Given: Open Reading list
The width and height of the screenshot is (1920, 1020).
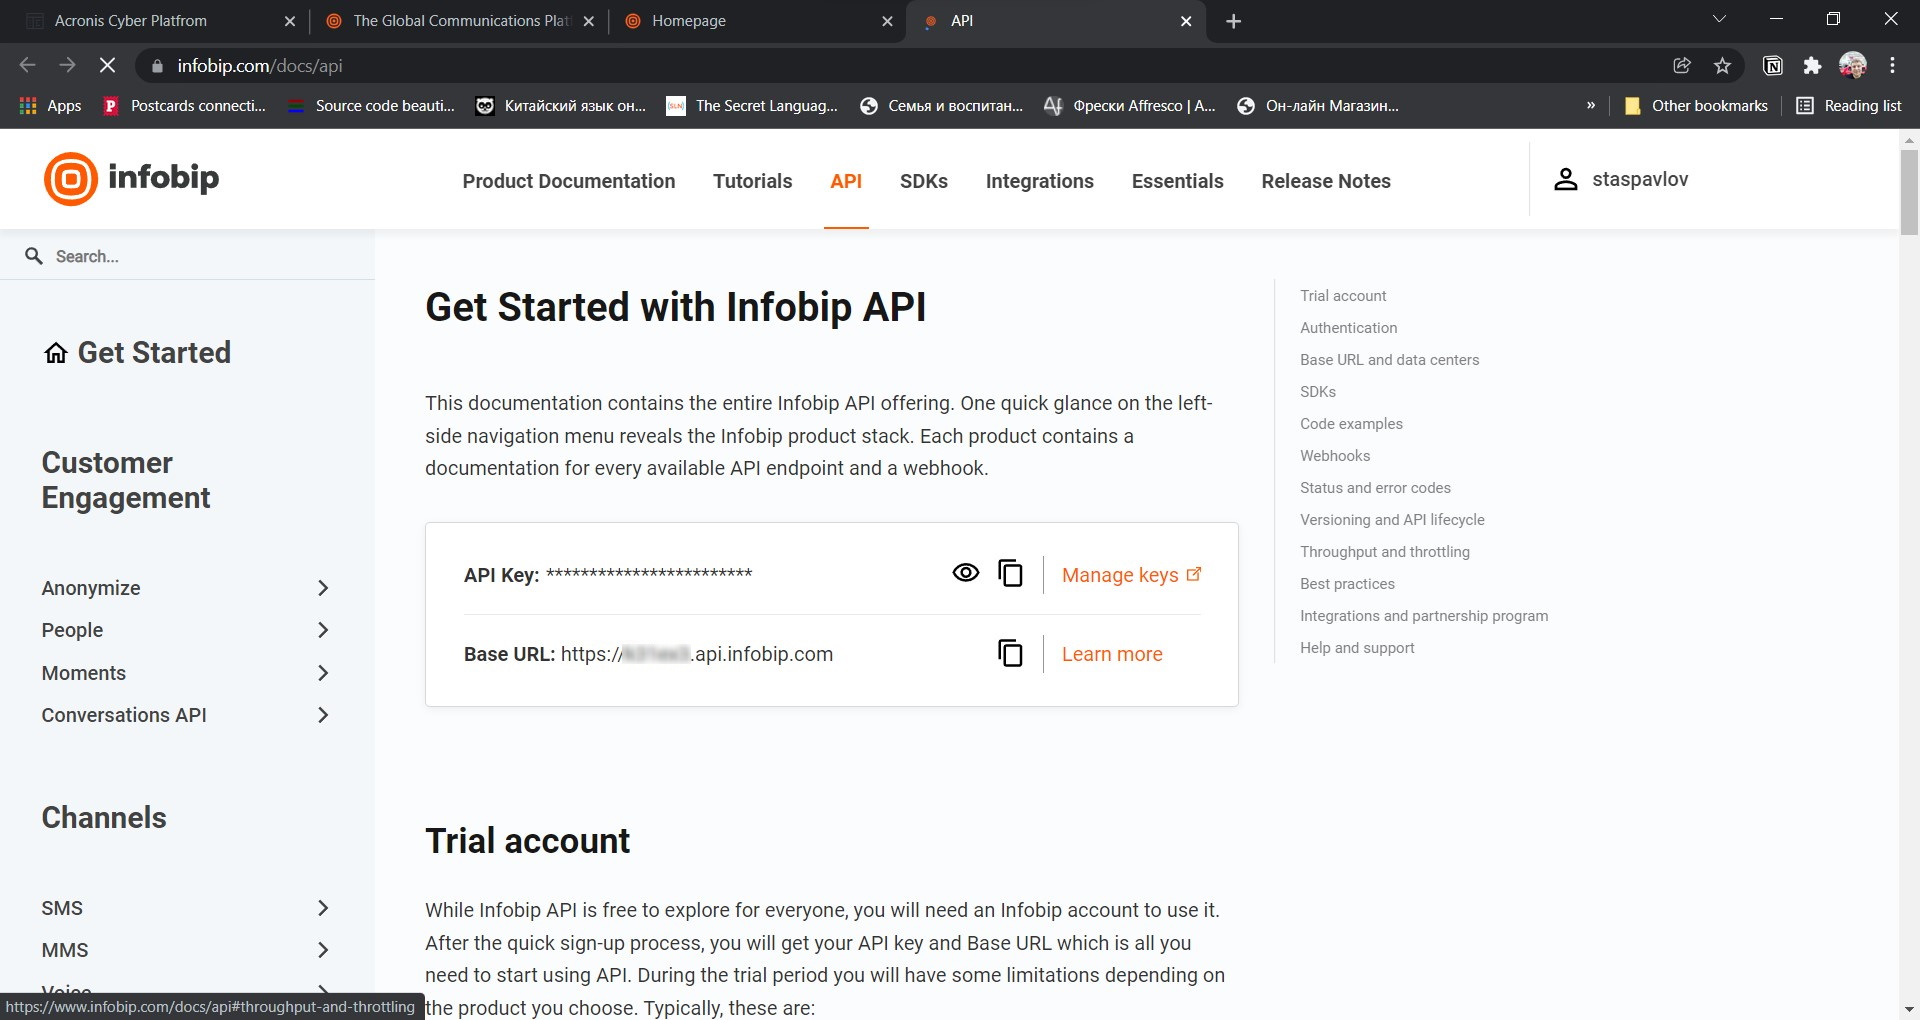Looking at the screenshot, I should [x=1849, y=105].
